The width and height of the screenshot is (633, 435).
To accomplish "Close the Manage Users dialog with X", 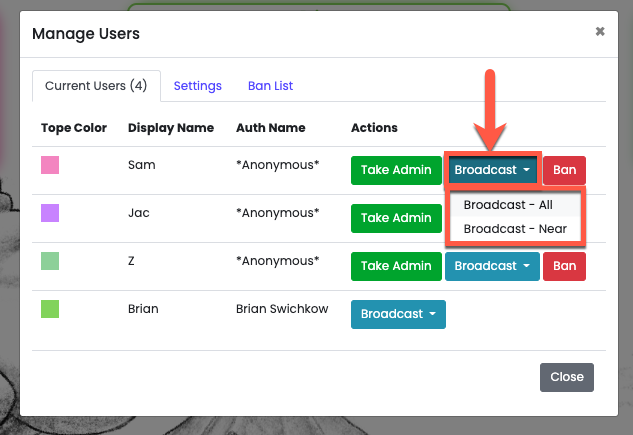I will coord(600,32).
